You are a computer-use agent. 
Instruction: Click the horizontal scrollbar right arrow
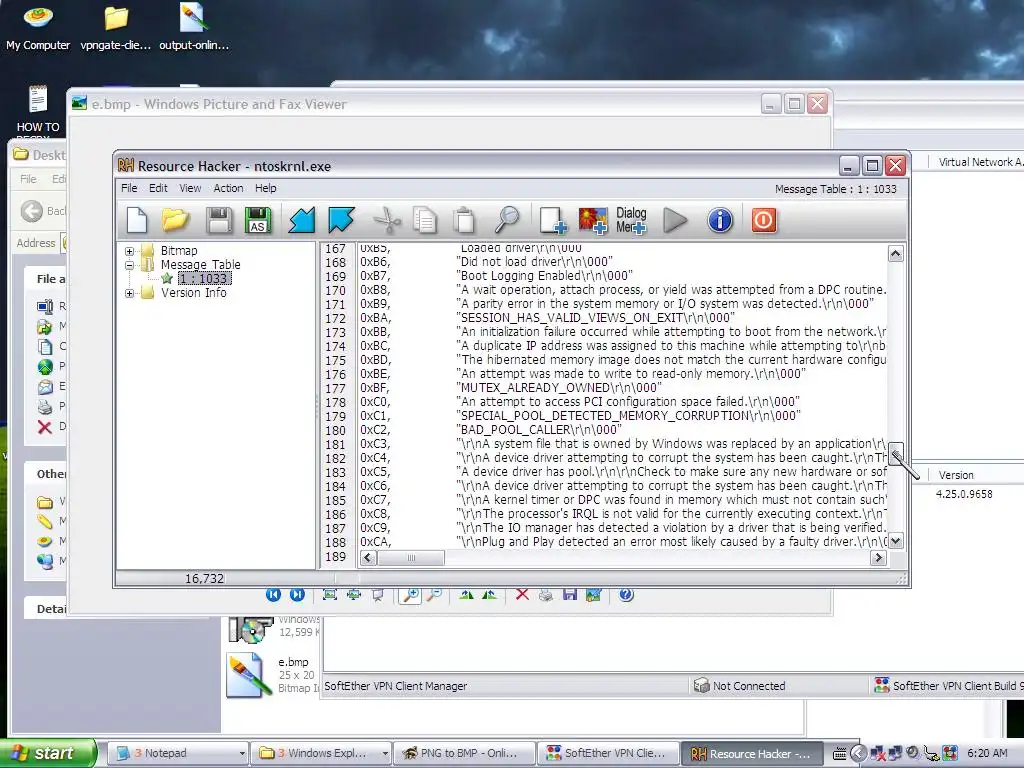[878, 558]
